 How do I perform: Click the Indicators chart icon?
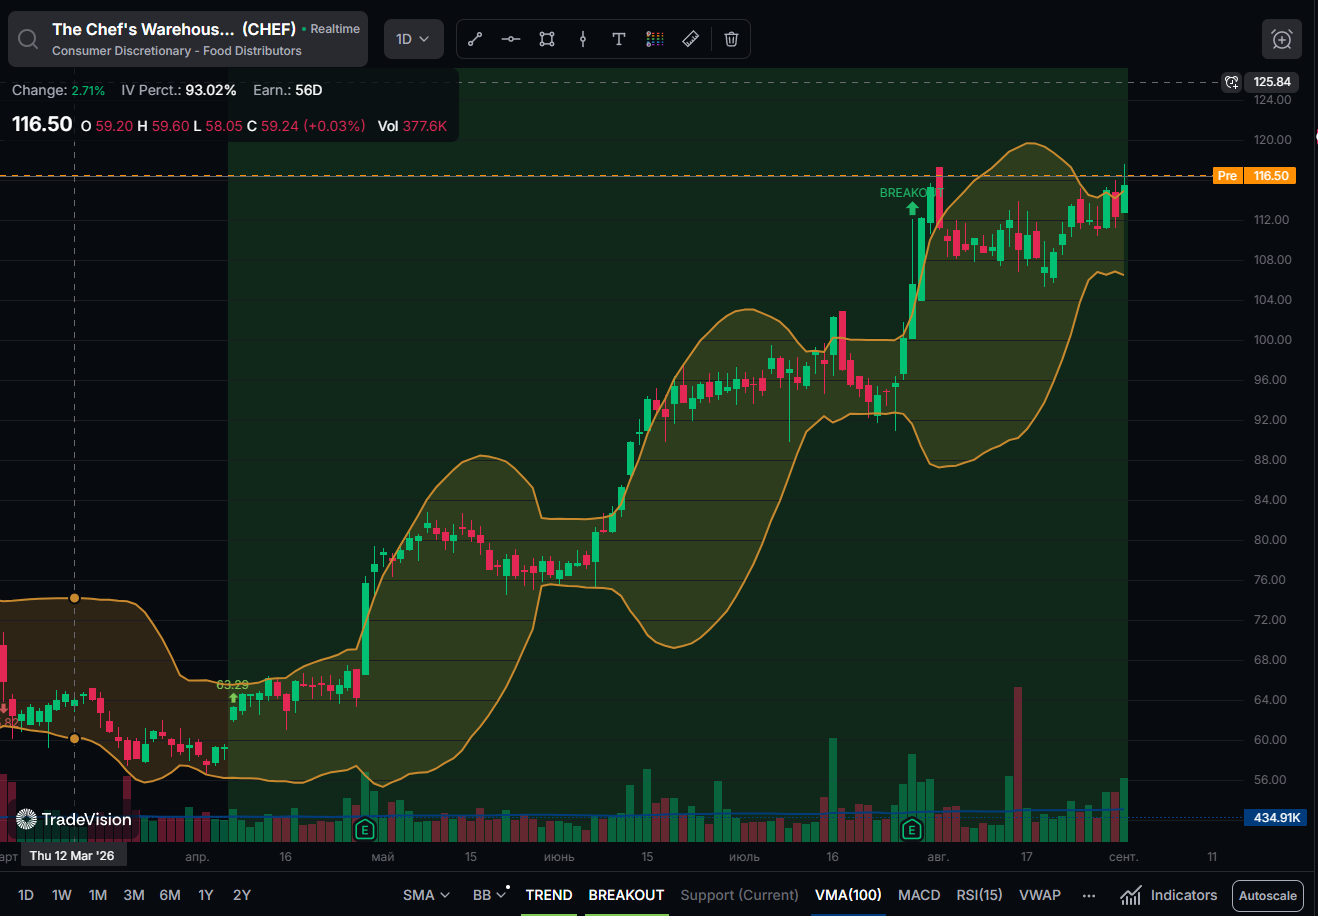coord(1131,895)
